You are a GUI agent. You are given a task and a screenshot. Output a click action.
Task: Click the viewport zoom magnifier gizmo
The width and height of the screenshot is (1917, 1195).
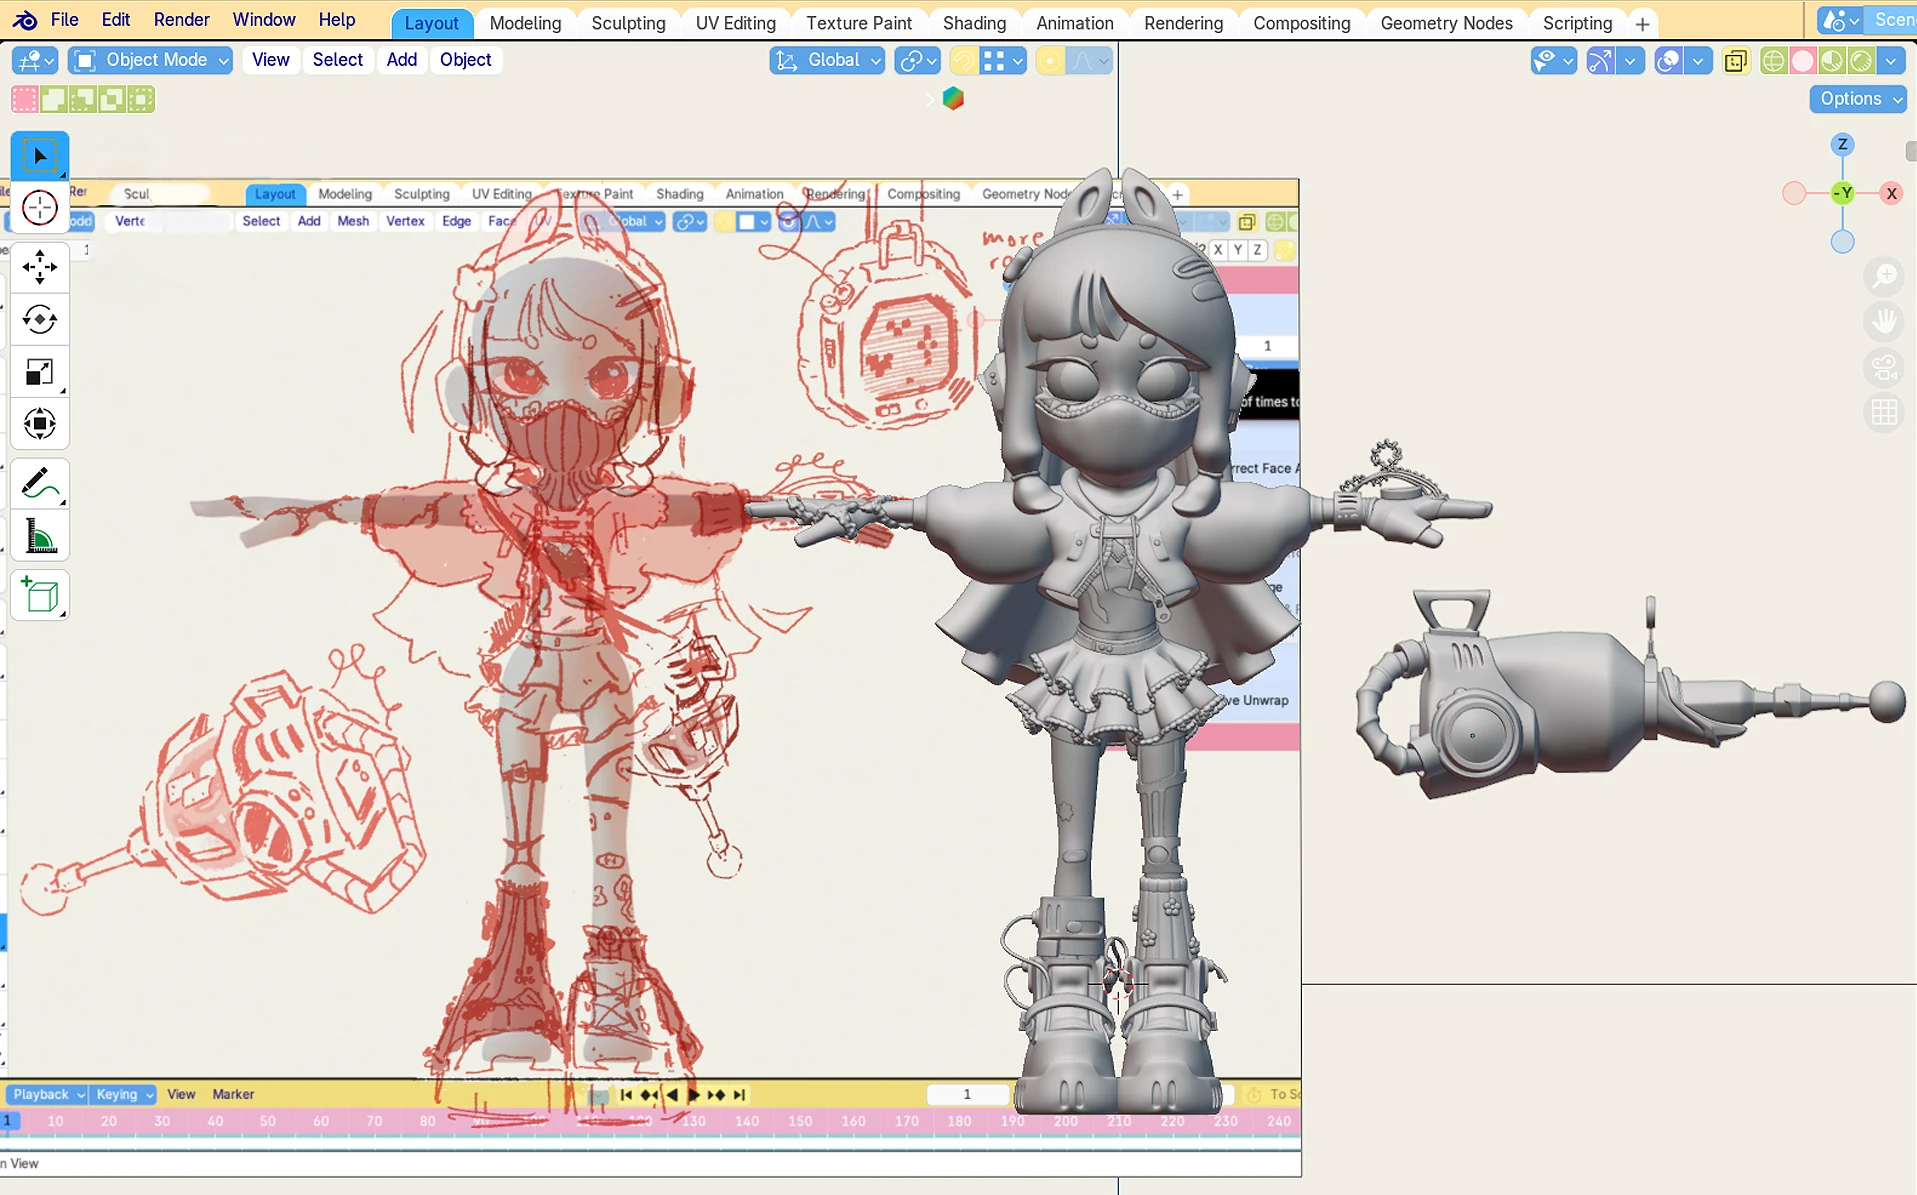(x=1884, y=277)
